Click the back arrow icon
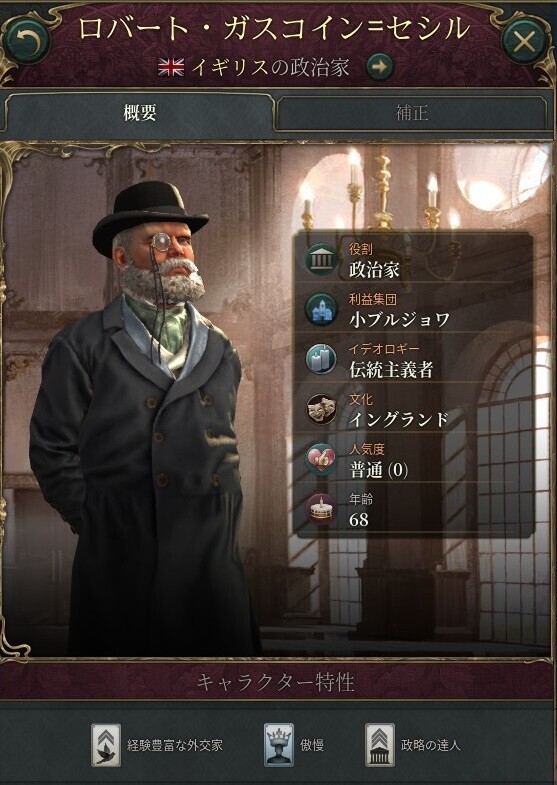Image resolution: width=557 pixels, height=785 pixels. coord(28,41)
